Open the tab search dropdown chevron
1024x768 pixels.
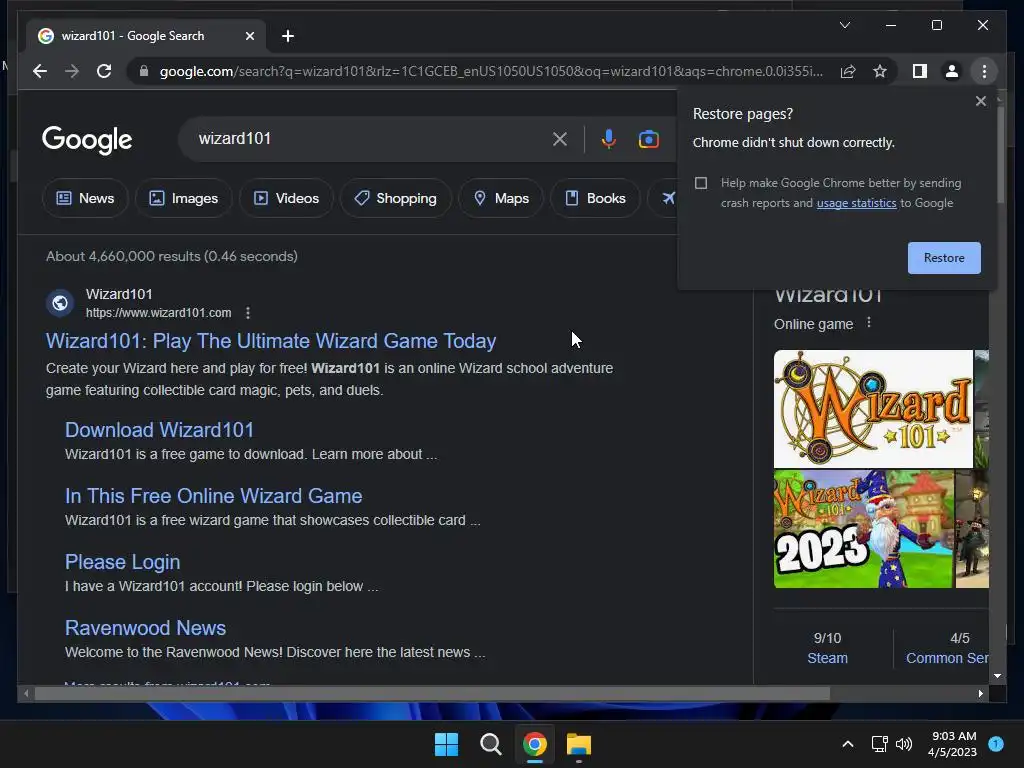(x=845, y=25)
